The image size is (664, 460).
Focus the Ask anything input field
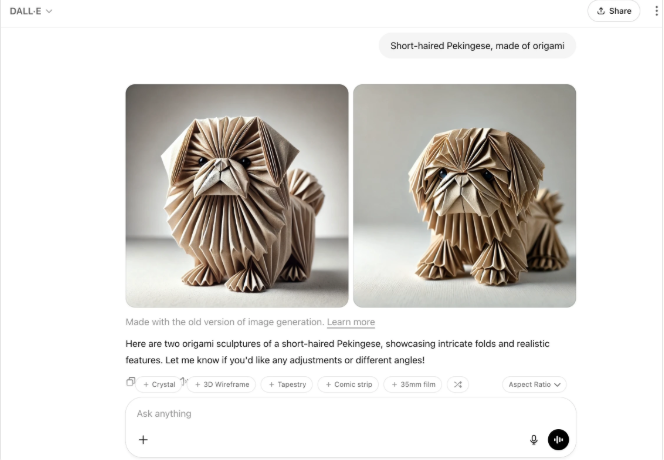[351, 414]
